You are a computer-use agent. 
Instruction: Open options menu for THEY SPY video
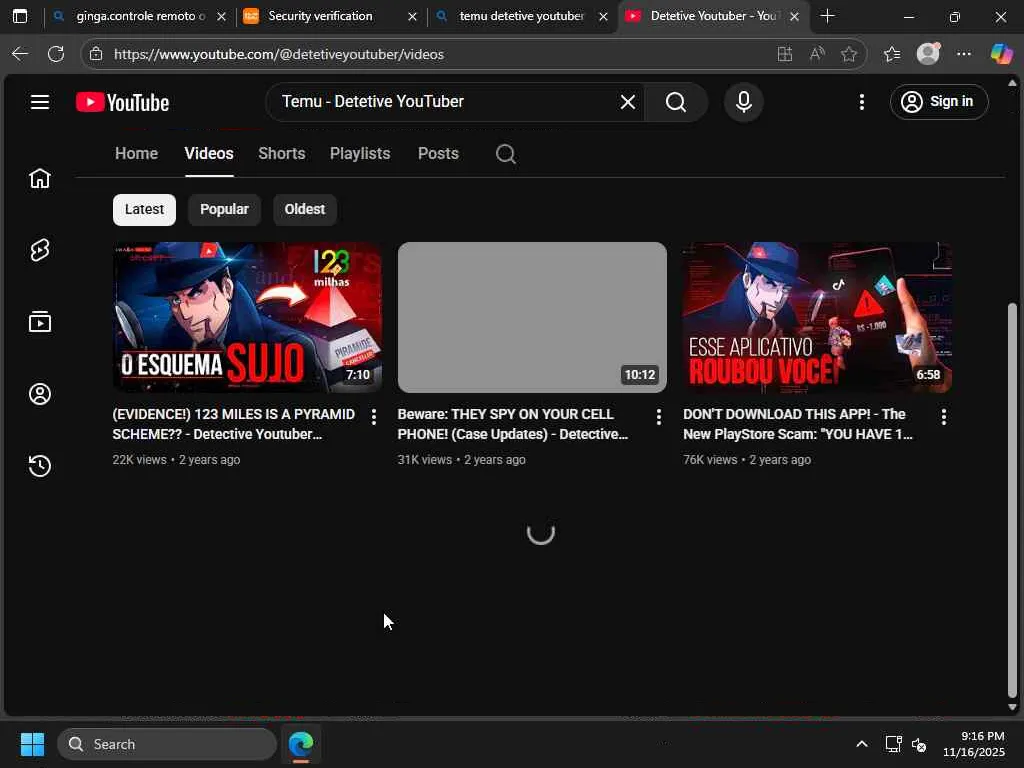tap(658, 417)
